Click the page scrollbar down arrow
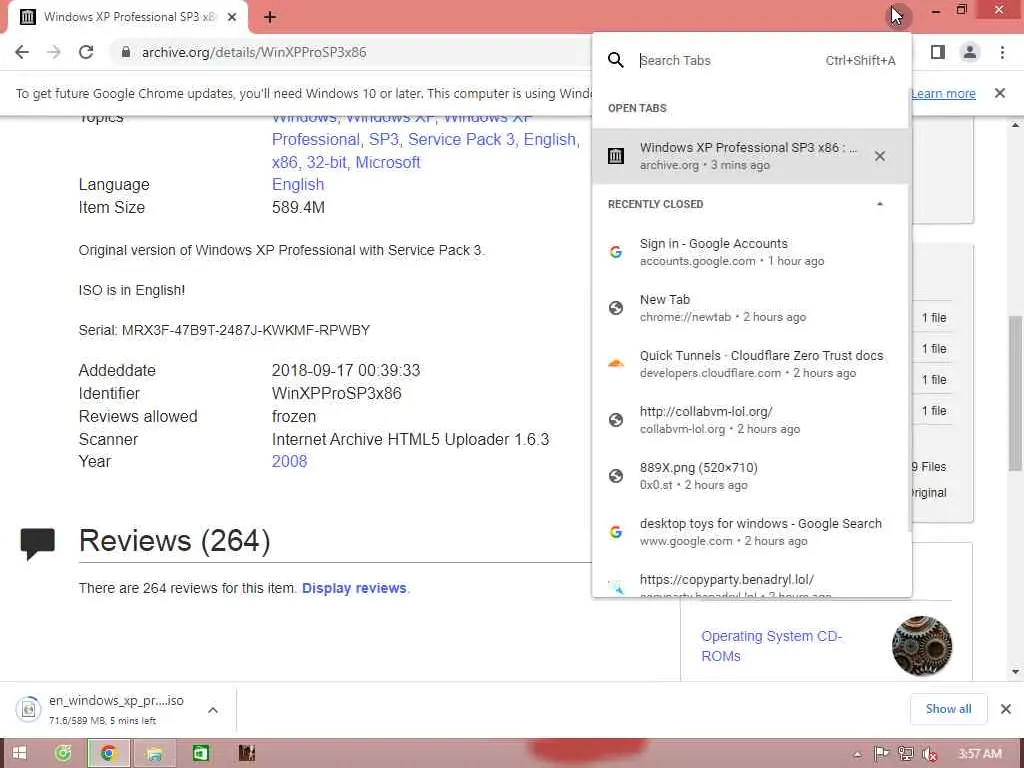The width and height of the screenshot is (1024, 768). click(1015, 671)
